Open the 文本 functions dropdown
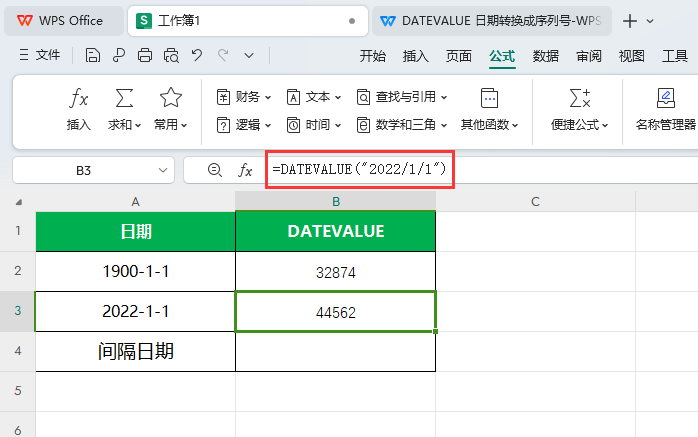 pyautogui.click(x=314, y=97)
